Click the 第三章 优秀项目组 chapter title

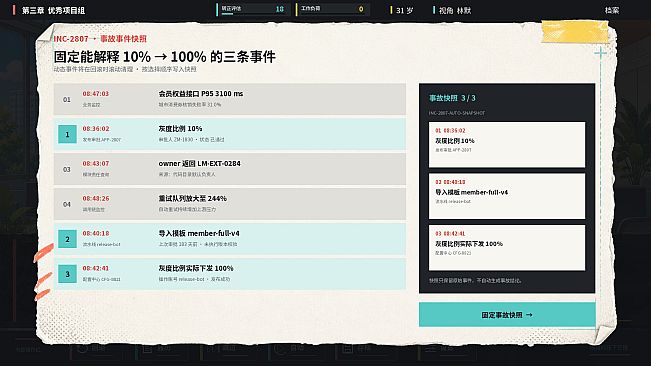coord(53,10)
